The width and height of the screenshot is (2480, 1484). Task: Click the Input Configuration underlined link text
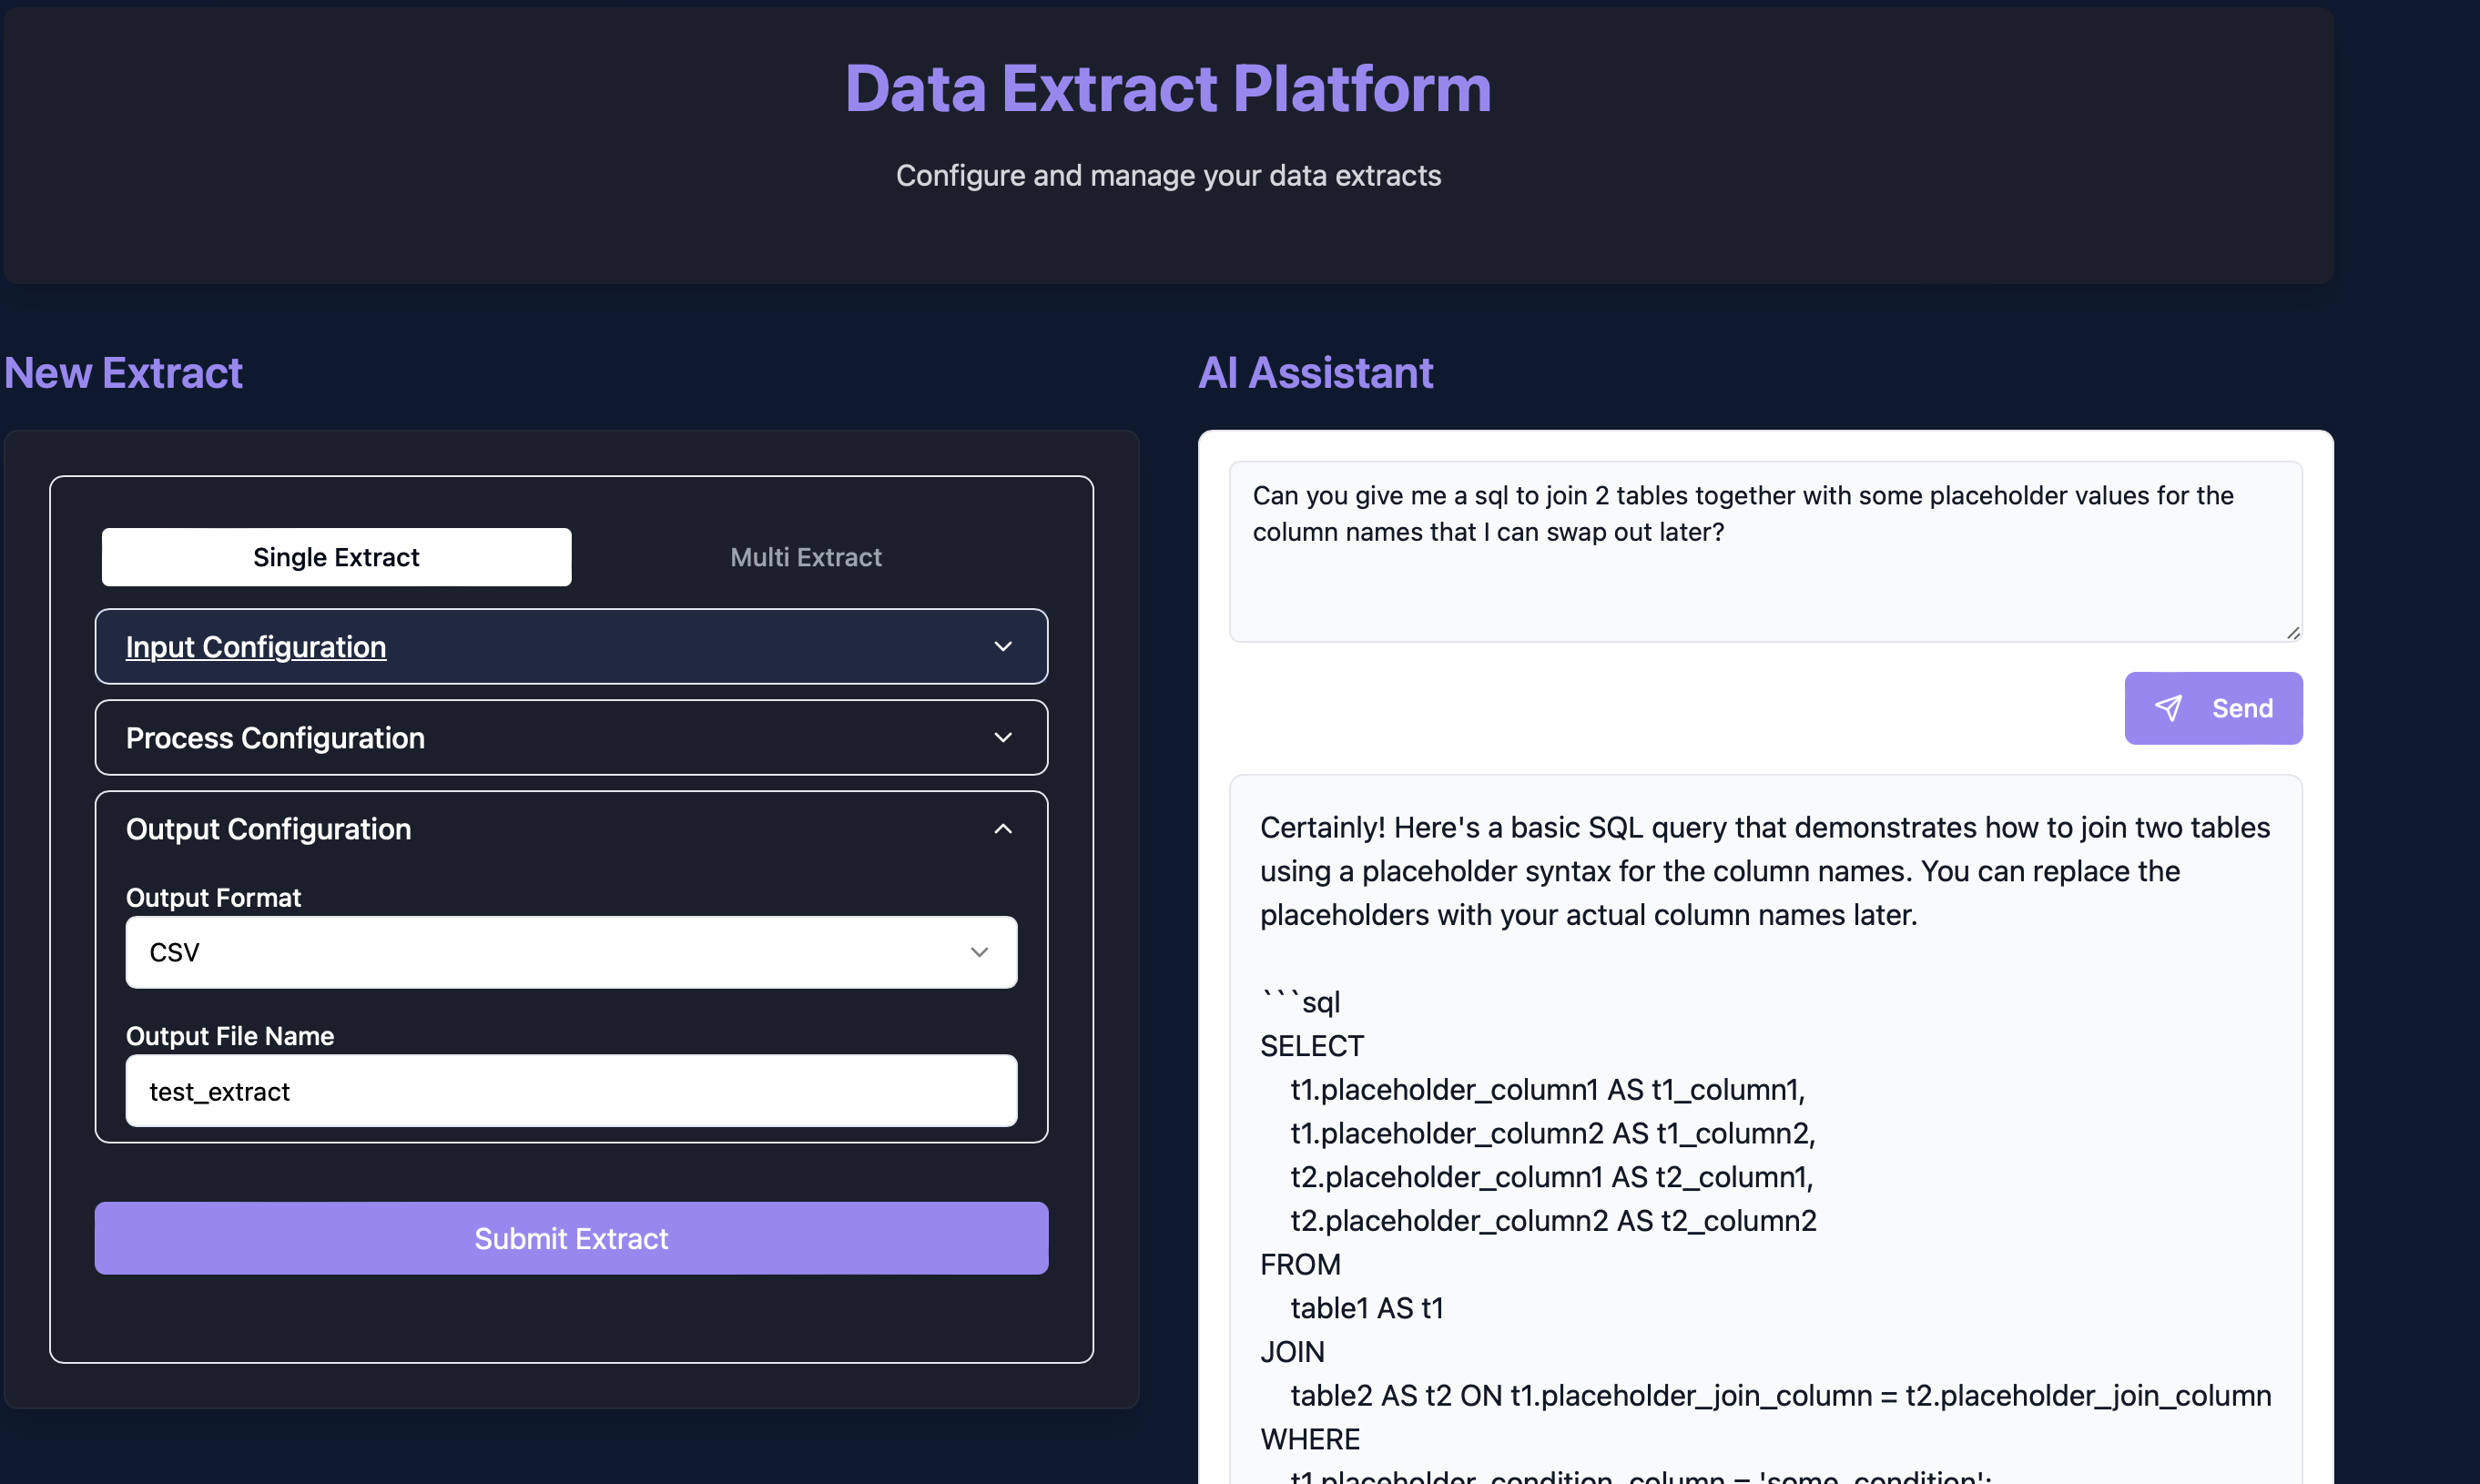pos(256,647)
